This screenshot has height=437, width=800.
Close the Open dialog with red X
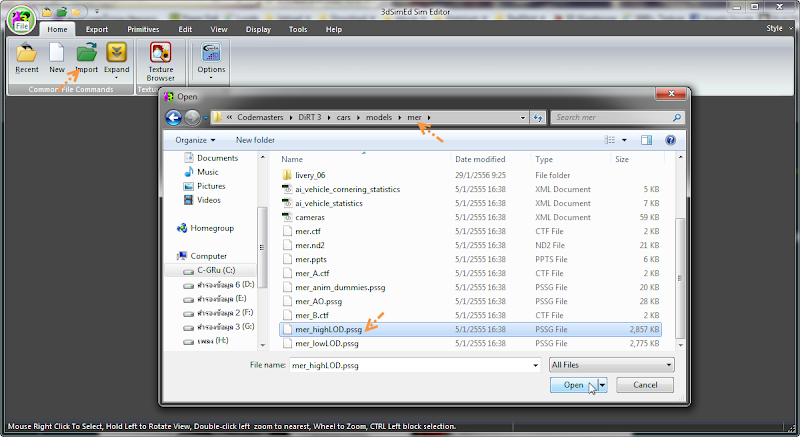[x=671, y=94]
